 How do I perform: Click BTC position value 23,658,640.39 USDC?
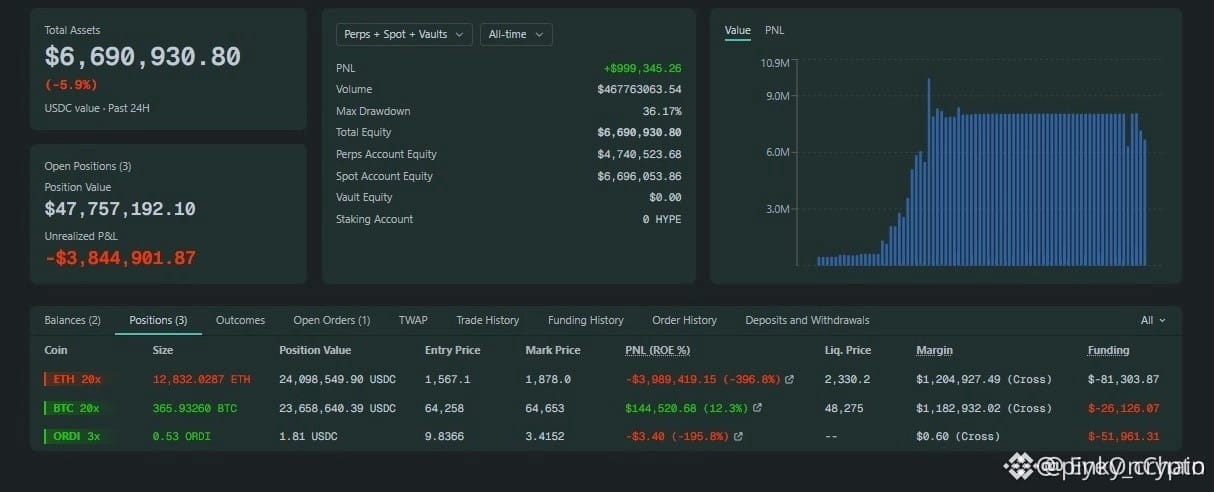click(x=337, y=408)
